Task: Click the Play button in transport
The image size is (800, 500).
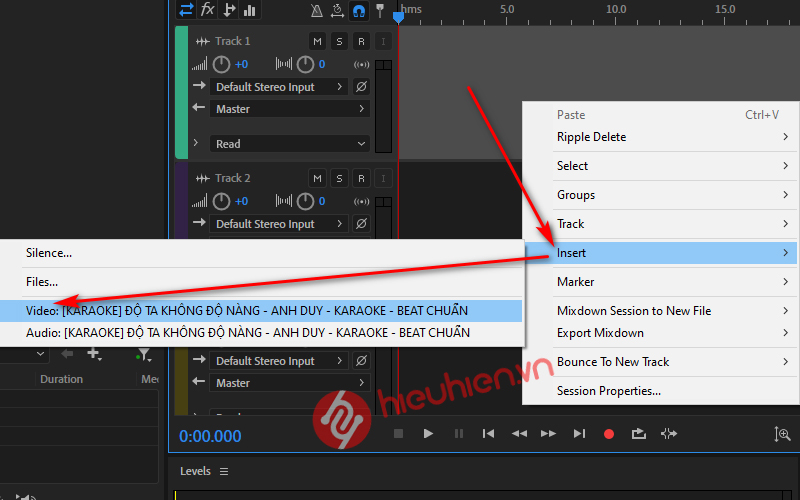Action: point(428,433)
